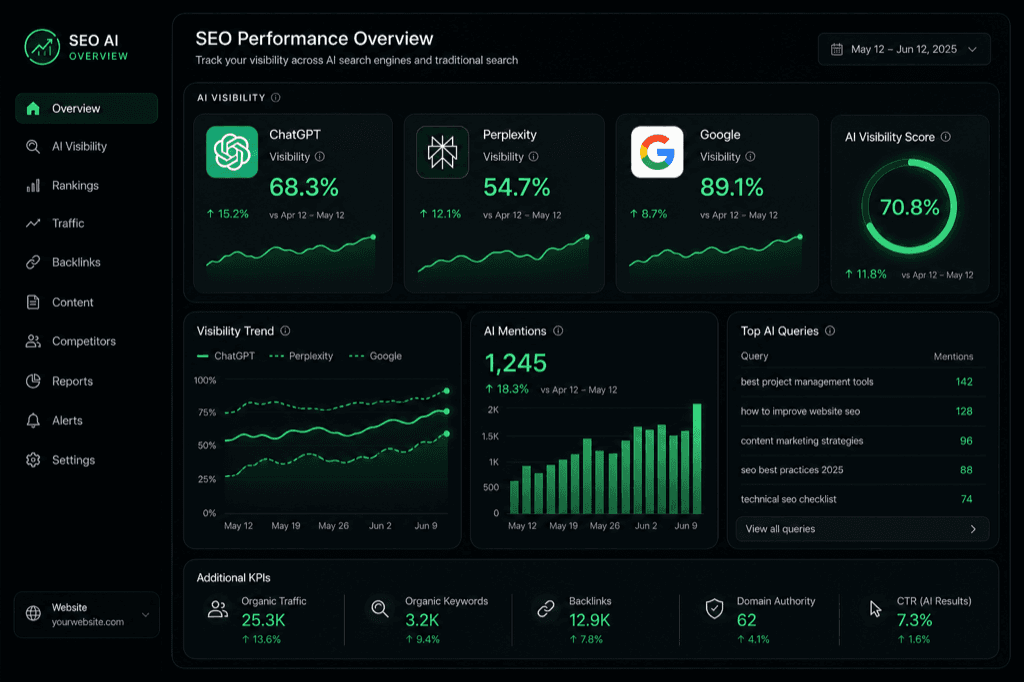Click the info icon beside Visibility Trend

pos(285,331)
